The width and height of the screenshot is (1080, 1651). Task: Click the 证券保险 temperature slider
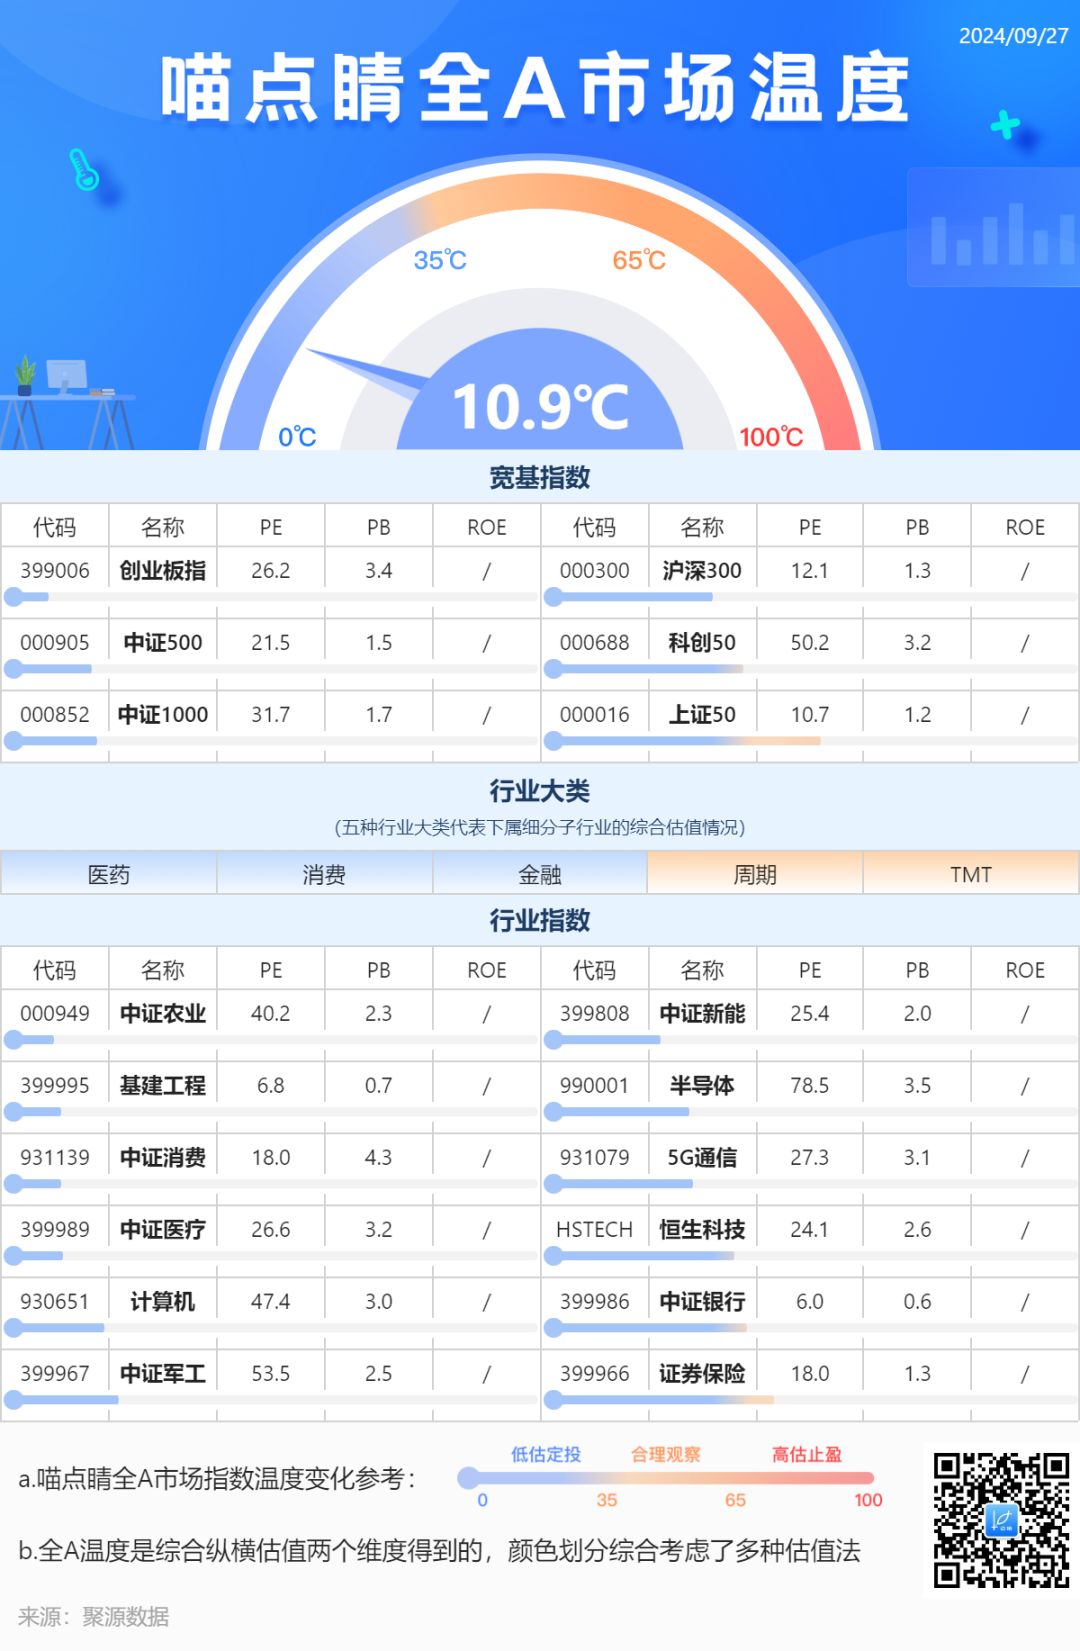[810, 1400]
